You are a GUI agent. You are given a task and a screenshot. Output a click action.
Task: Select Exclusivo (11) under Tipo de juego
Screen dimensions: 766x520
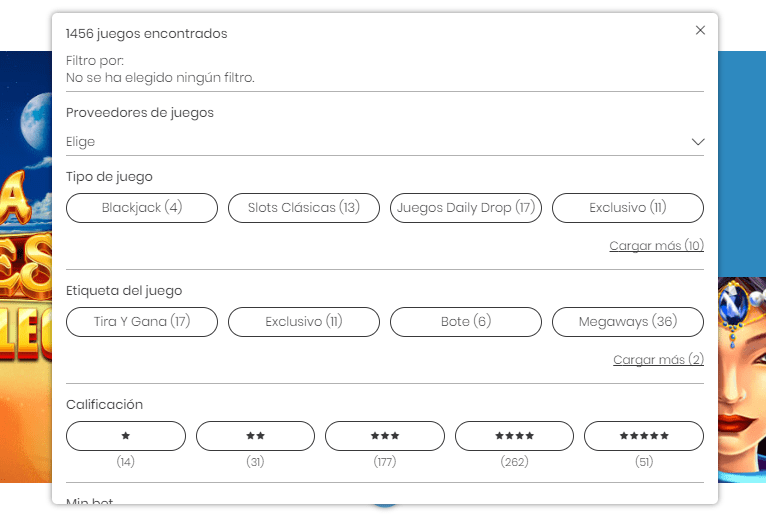628,208
